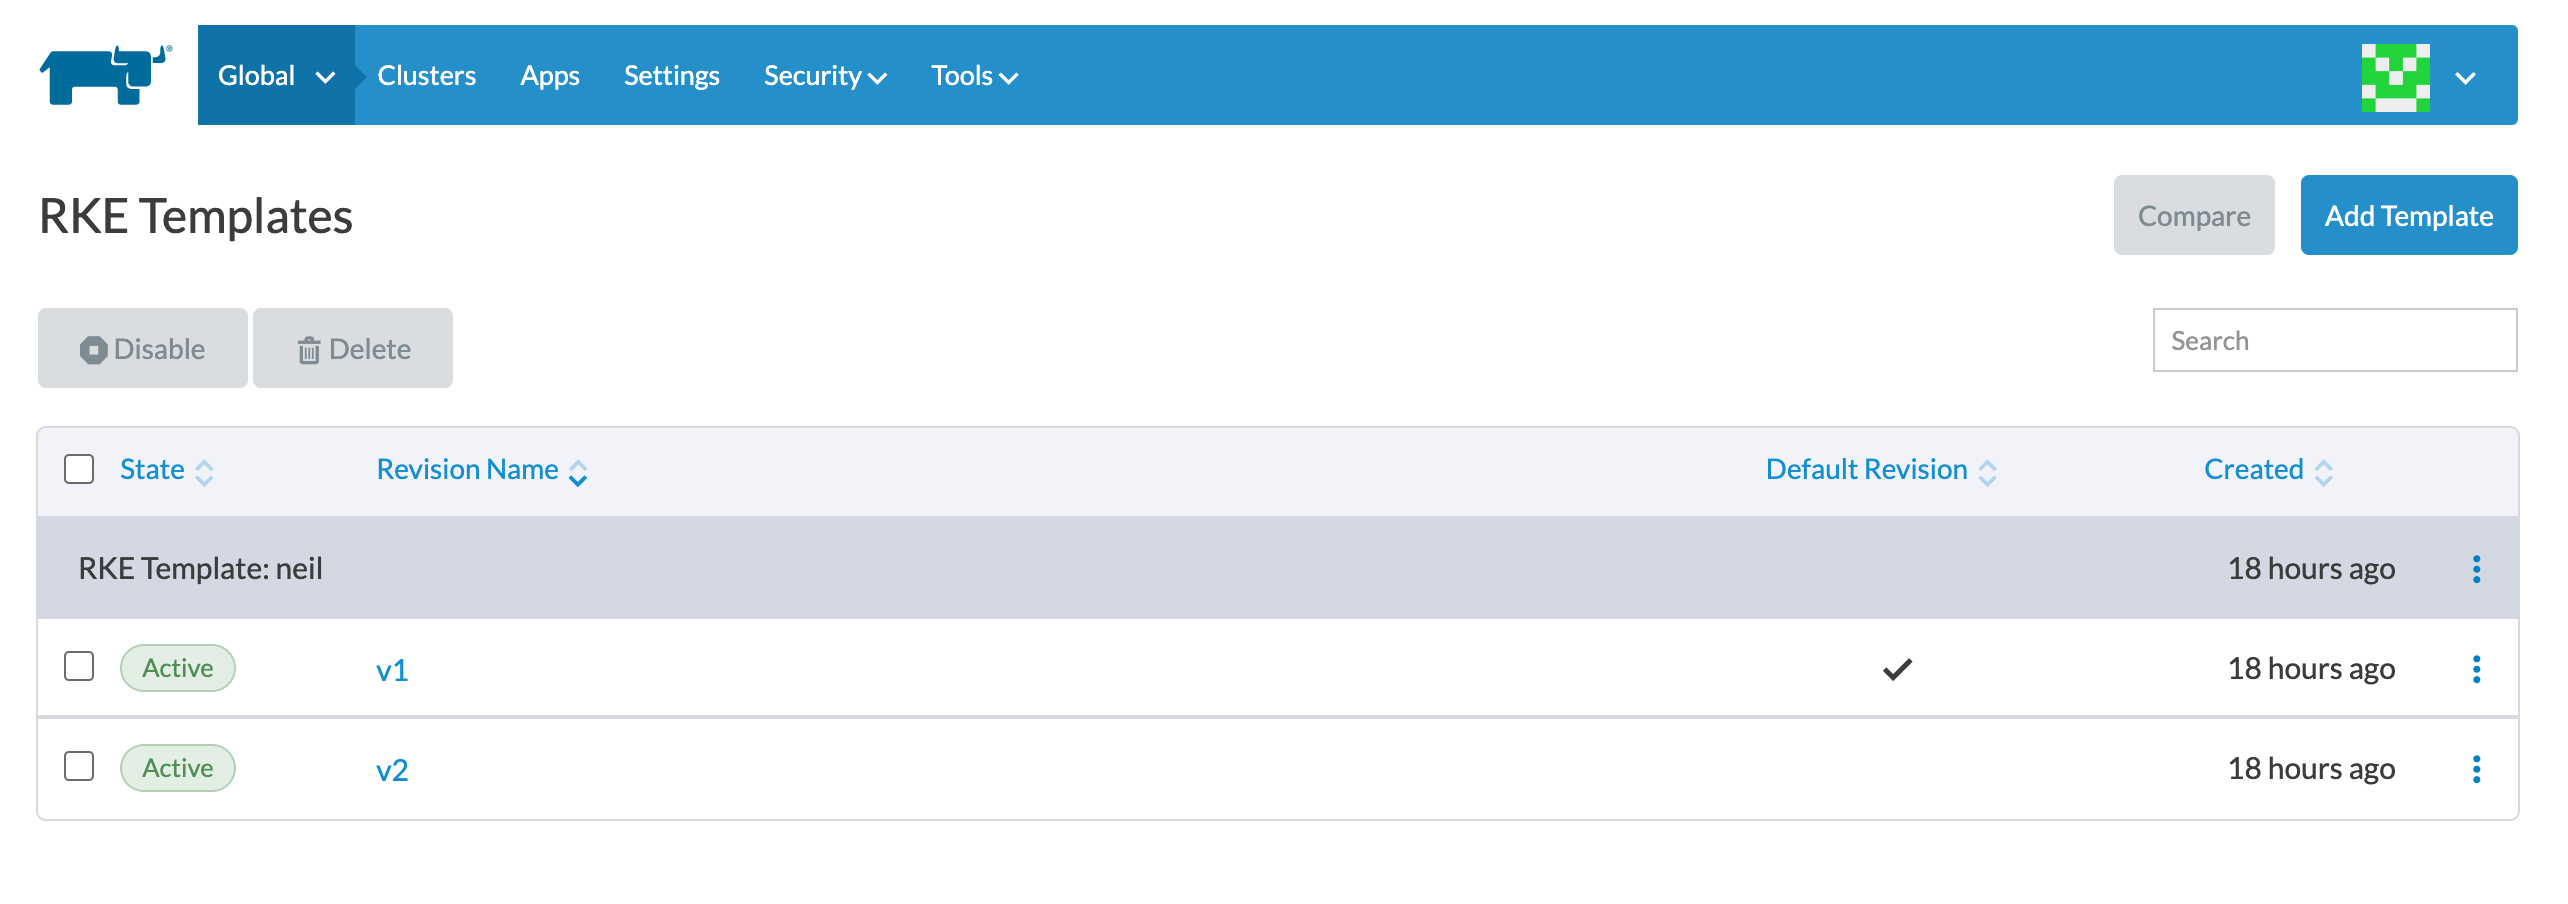Click the Active badge for v2
Viewport: 2568px width, 904px height.
[x=178, y=768]
